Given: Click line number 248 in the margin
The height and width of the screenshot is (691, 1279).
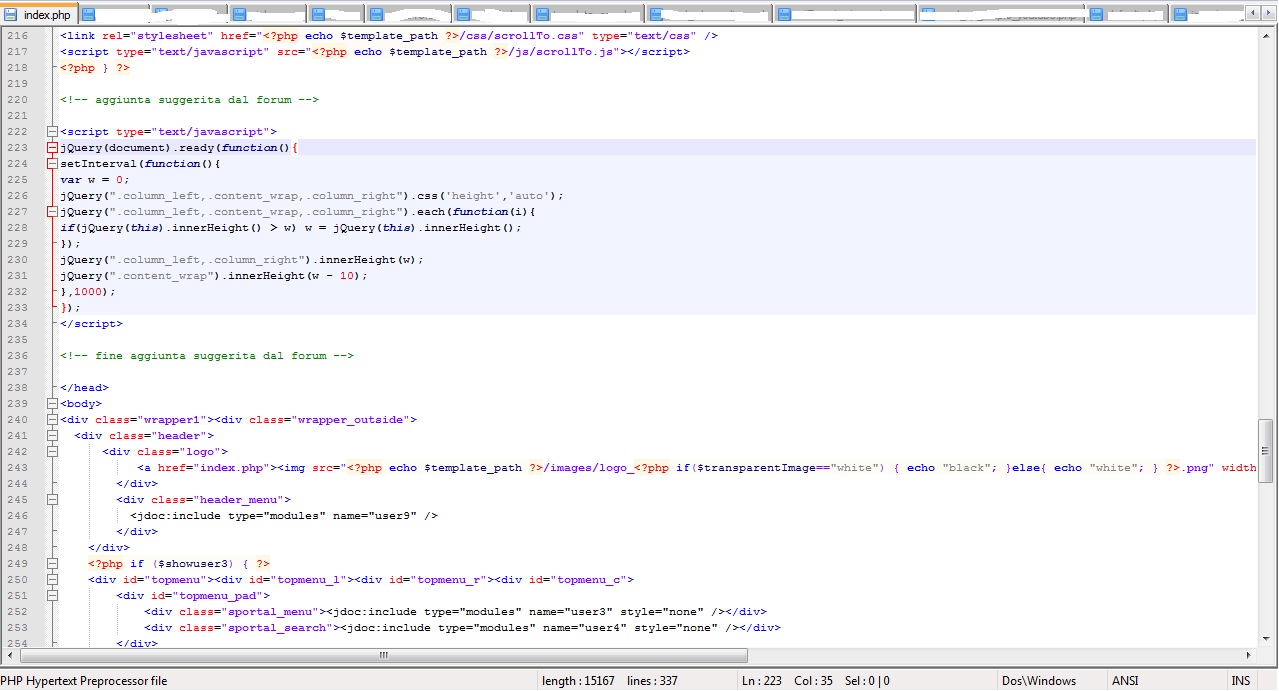Looking at the screenshot, I should (17, 547).
